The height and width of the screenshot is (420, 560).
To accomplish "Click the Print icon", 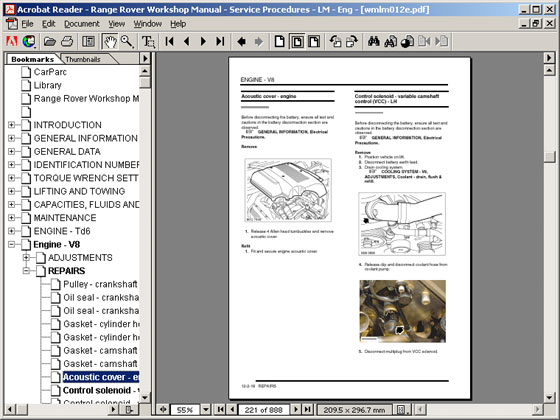I will [67, 41].
